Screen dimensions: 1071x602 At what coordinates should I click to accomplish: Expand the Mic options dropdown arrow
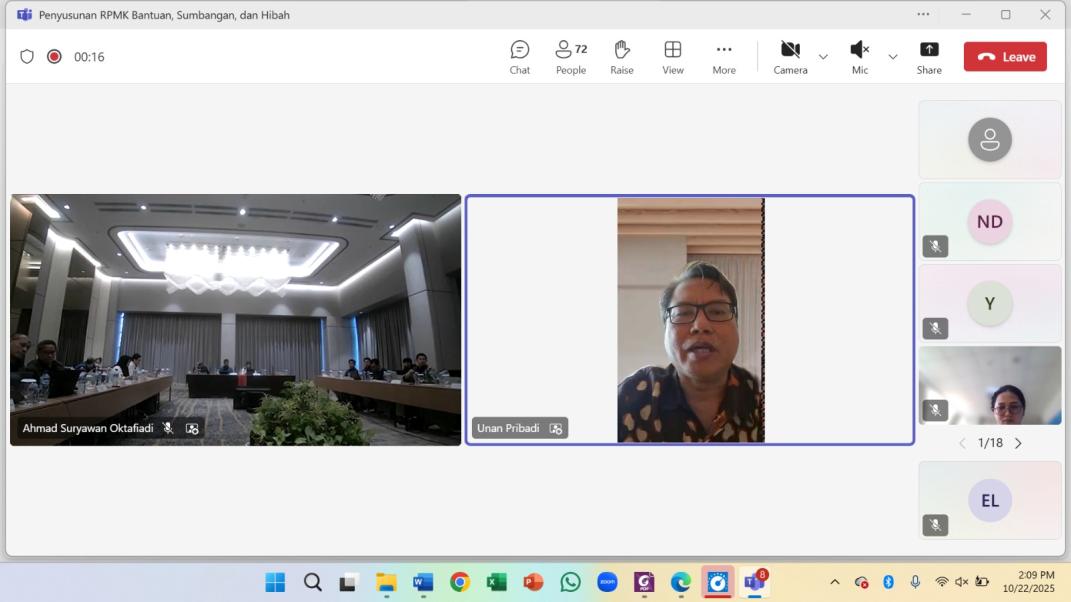(893, 57)
